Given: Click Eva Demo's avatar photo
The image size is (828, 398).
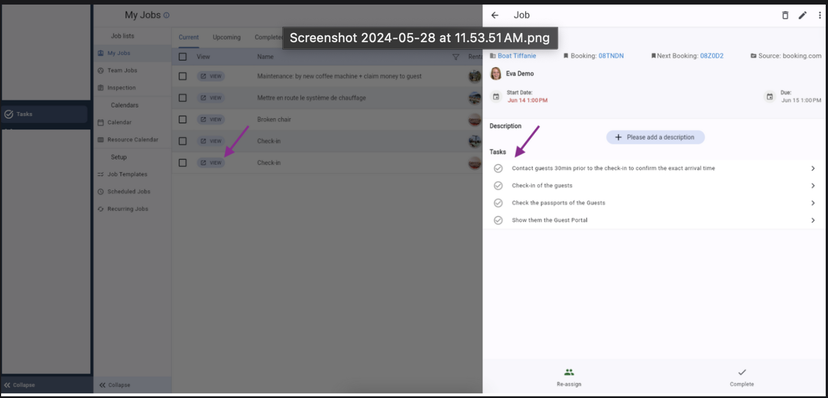Looking at the screenshot, I should (x=495, y=73).
